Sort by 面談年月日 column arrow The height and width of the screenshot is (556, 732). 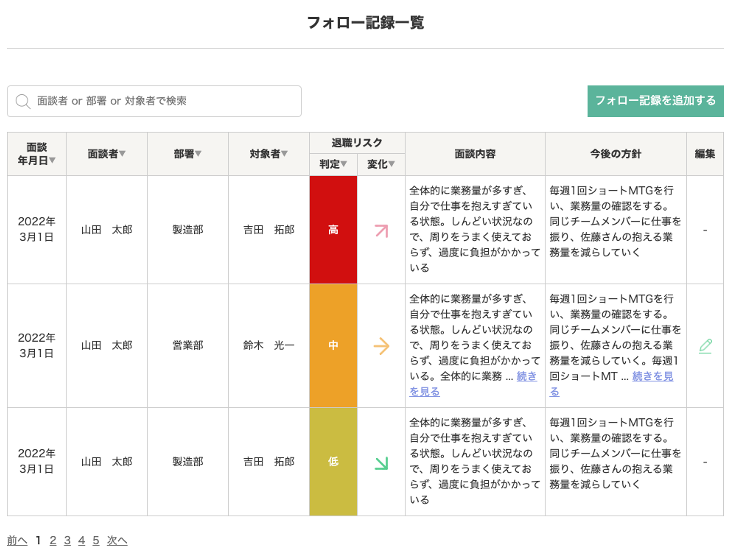53,160
